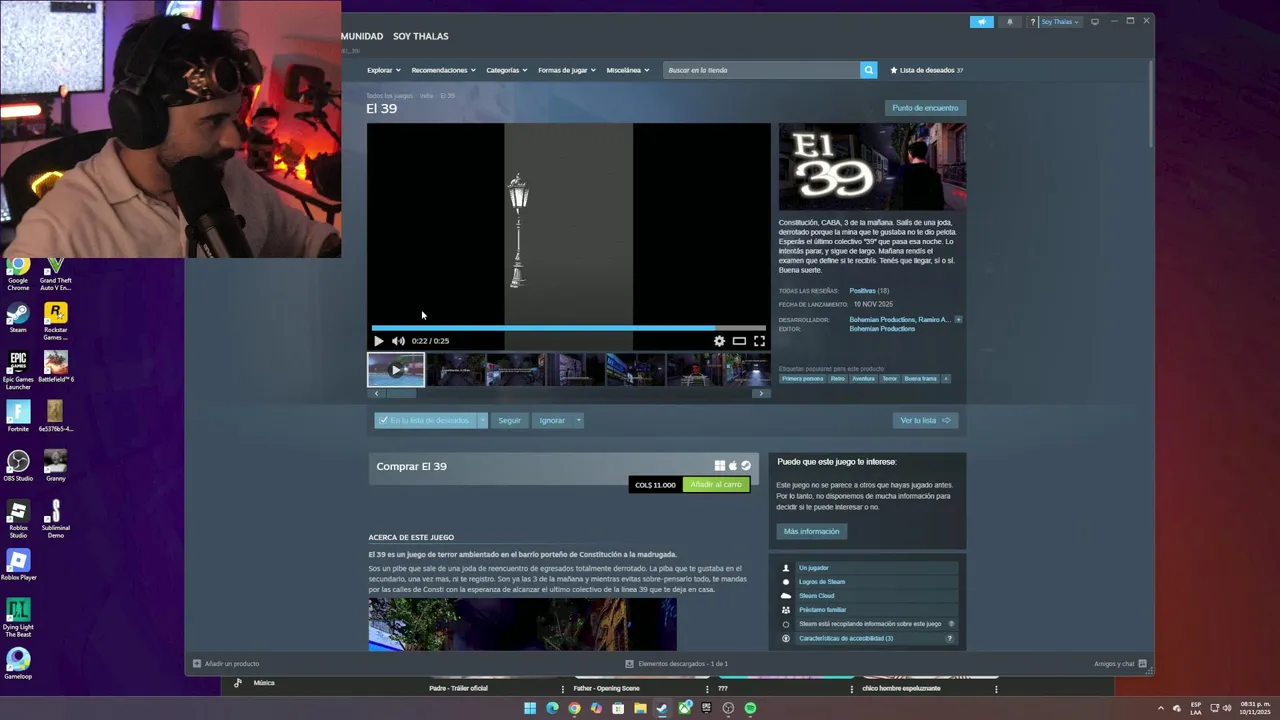This screenshot has width=1280, height=720.
Task: Open Epic Games Launcher desktop icon
Action: click(x=18, y=370)
